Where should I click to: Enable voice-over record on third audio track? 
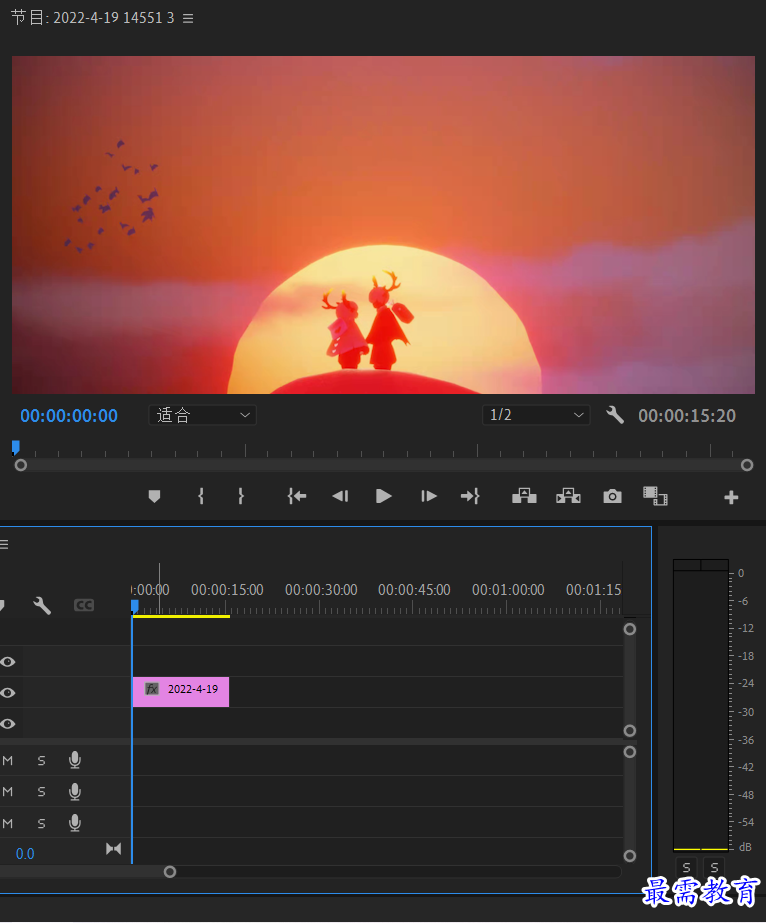pos(75,823)
